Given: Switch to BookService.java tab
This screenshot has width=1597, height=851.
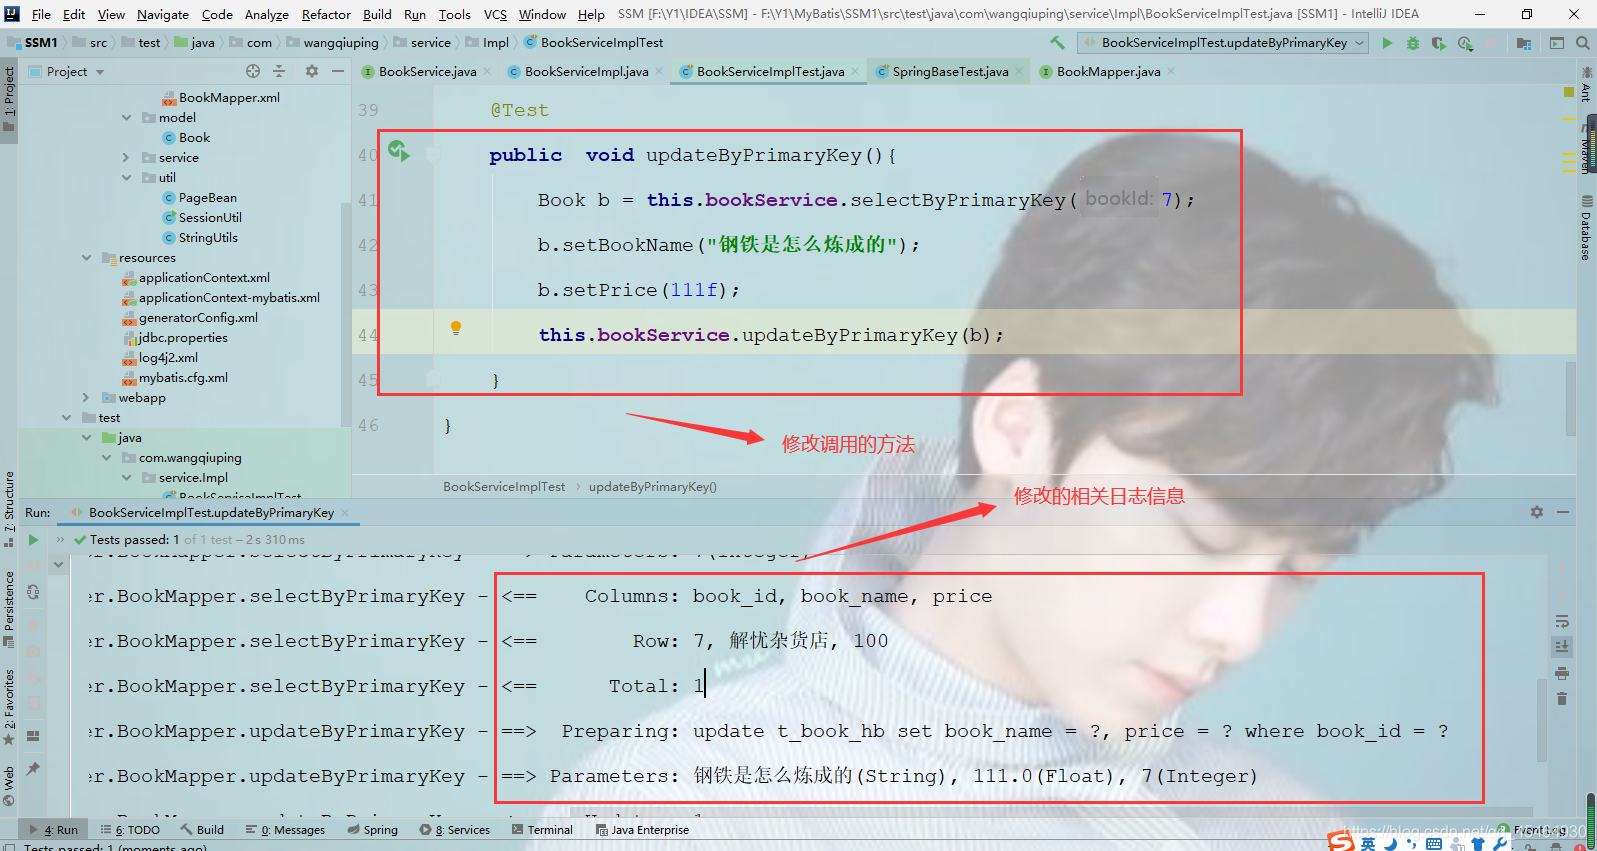Looking at the screenshot, I should [x=427, y=71].
